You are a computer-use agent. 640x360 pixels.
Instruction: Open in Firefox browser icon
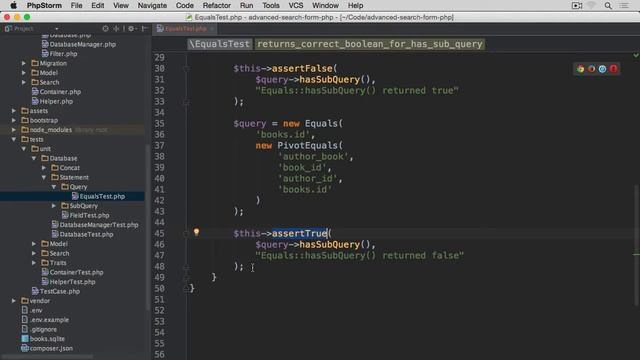(x=591, y=69)
